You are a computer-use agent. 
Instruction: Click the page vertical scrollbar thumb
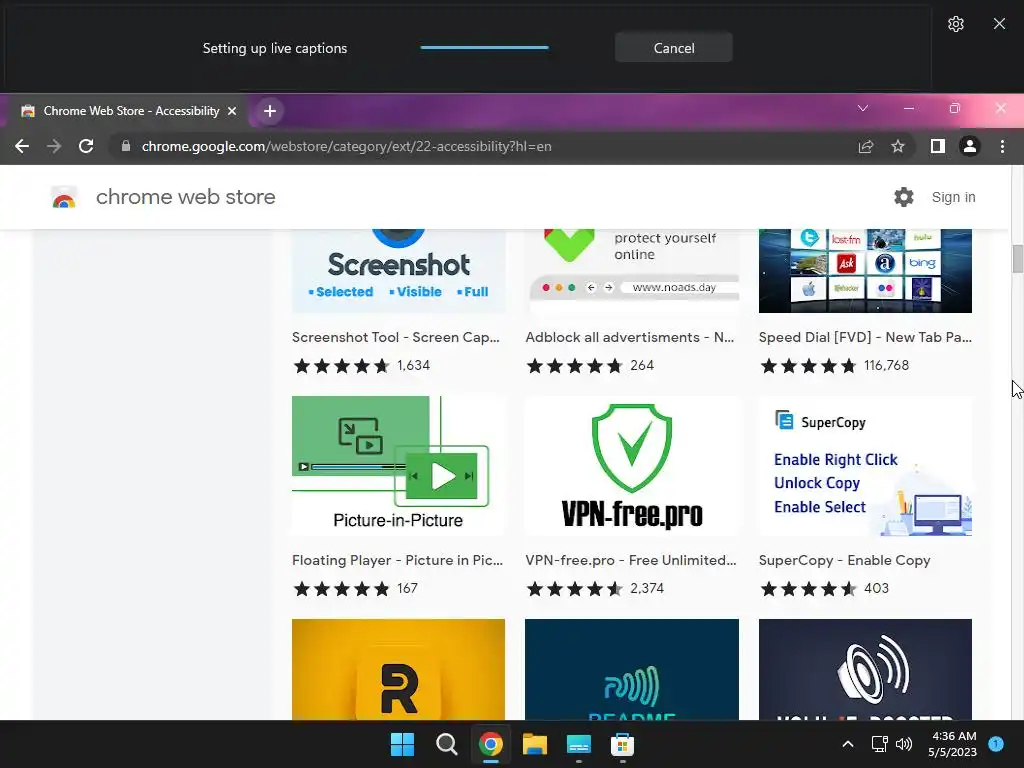[1017, 259]
